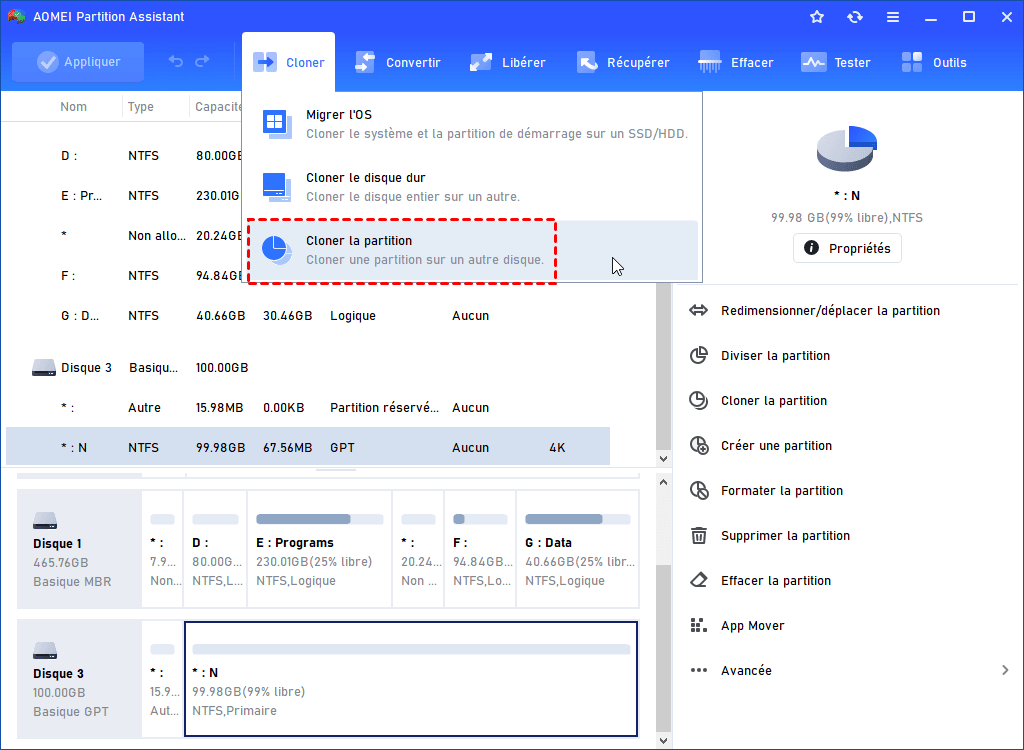Select Disque 3 in the disk map
Screen dimensions: 1024x750
pyautogui.click(x=79, y=679)
